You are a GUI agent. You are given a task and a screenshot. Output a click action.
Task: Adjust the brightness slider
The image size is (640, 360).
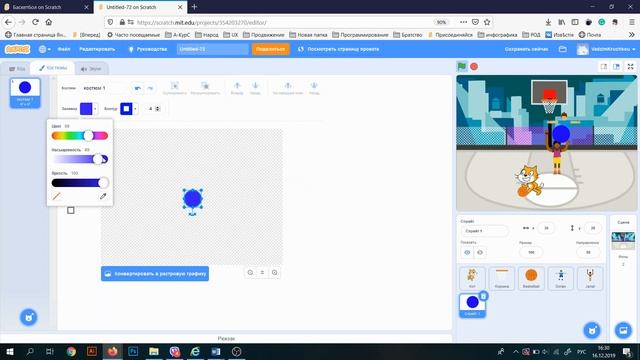(x=80, y=182)
